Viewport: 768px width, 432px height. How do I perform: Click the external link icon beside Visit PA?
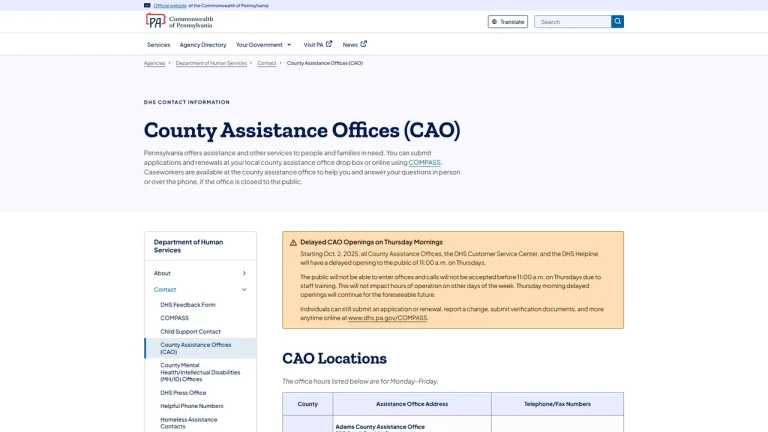click(x=329, y=44)
